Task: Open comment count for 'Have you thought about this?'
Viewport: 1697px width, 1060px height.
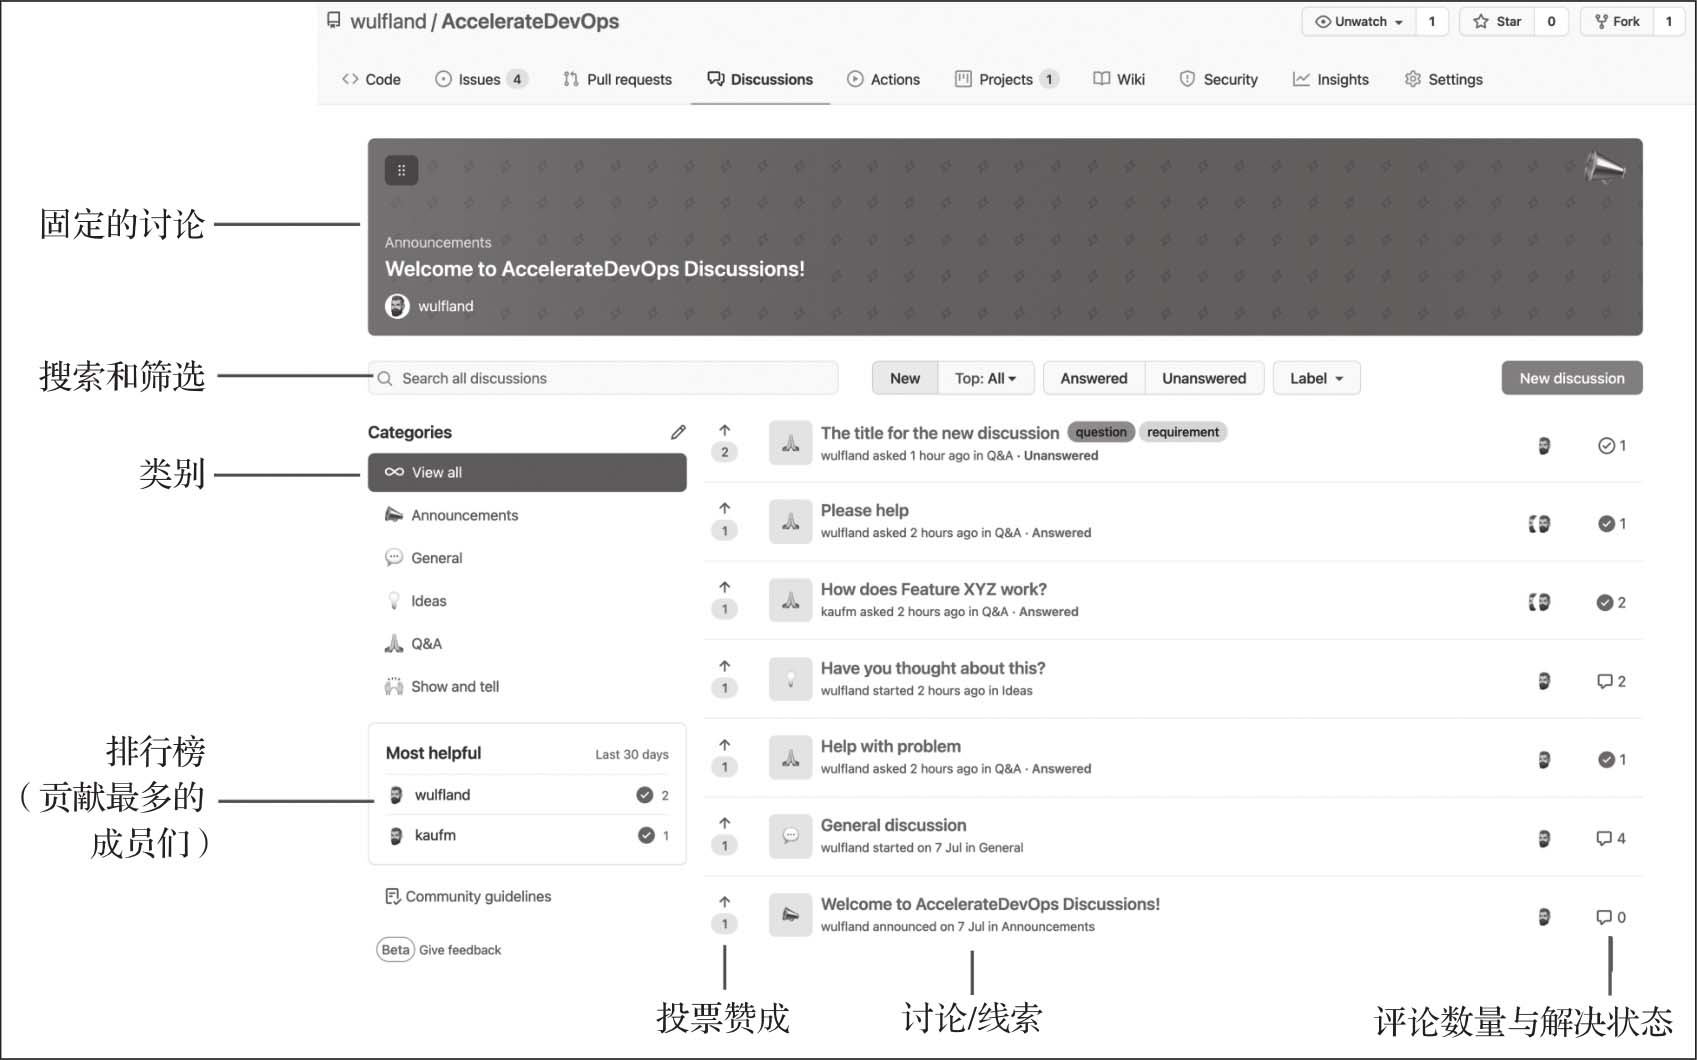Action: 1612,682
